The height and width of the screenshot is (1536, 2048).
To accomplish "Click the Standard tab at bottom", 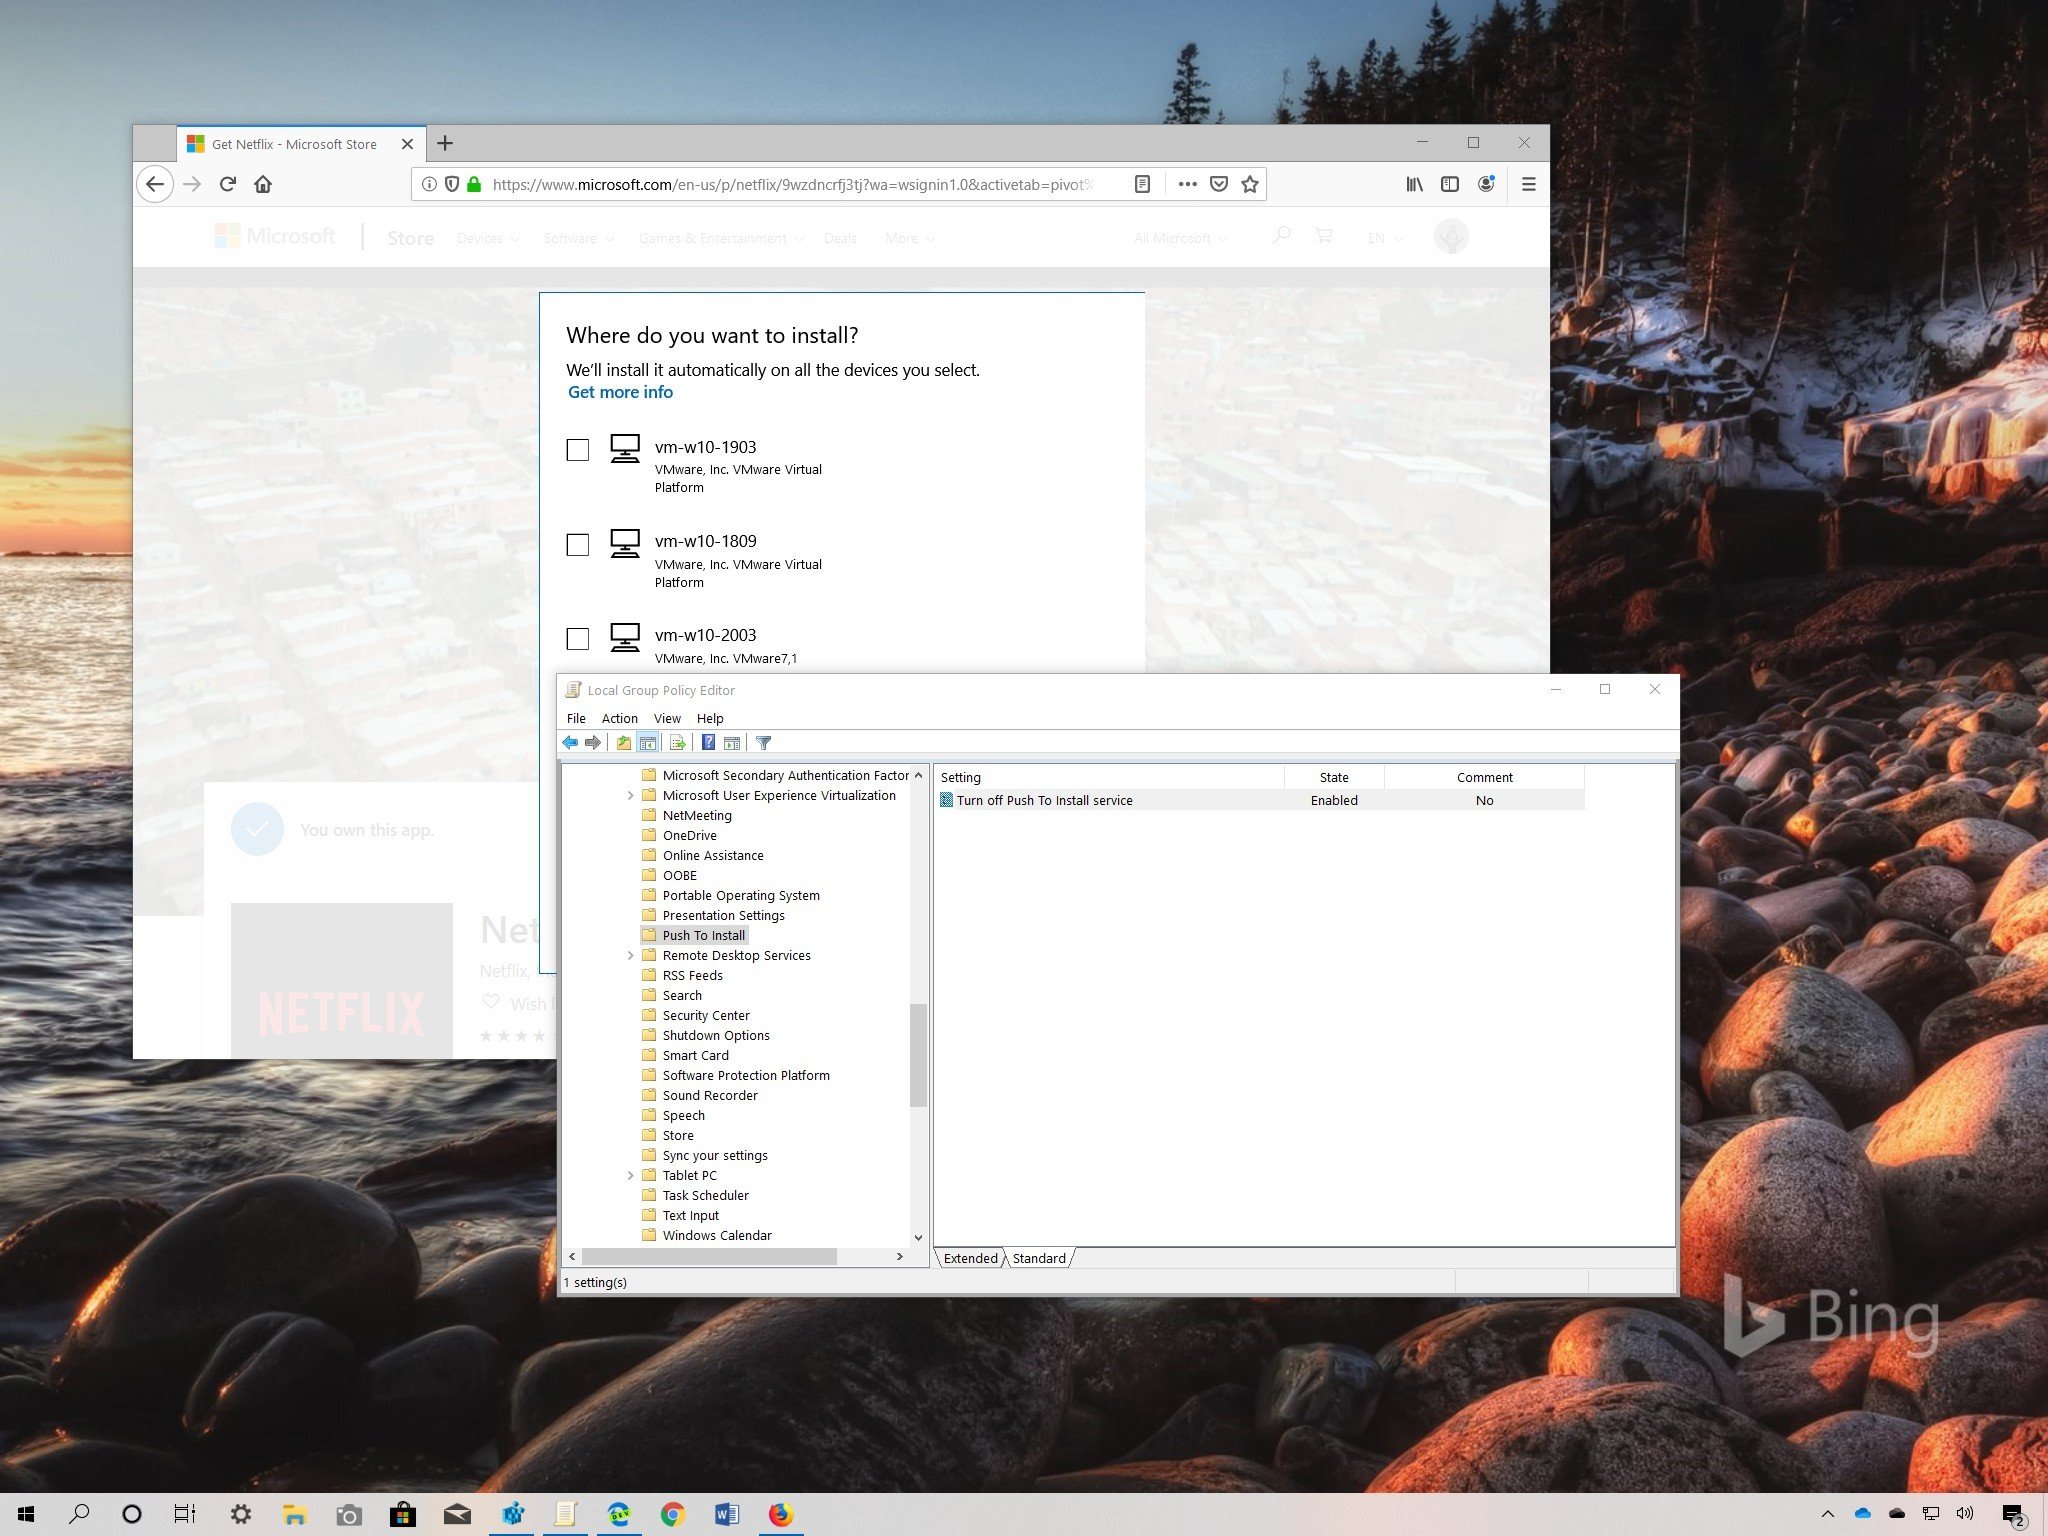I will (x=1039, y=1258).
